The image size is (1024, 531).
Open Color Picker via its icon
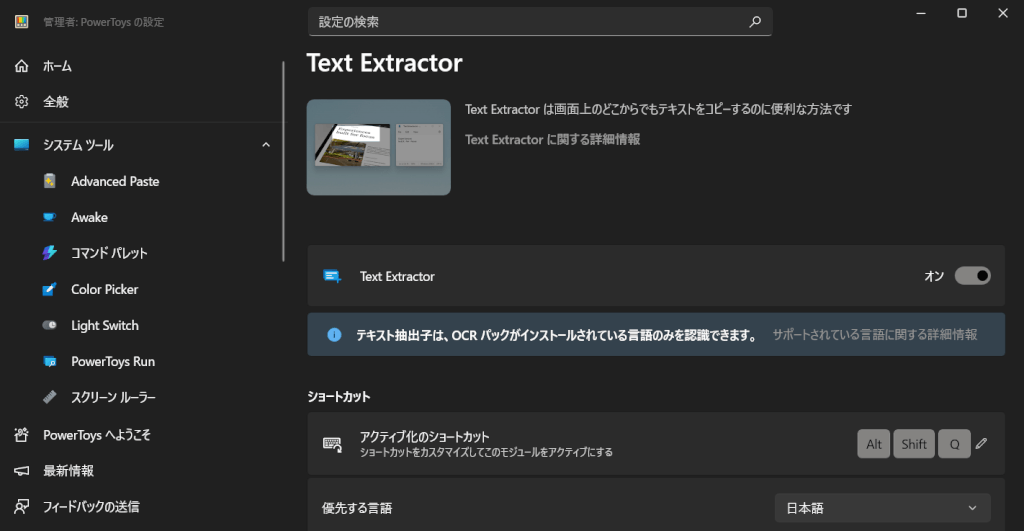point(50,289)
